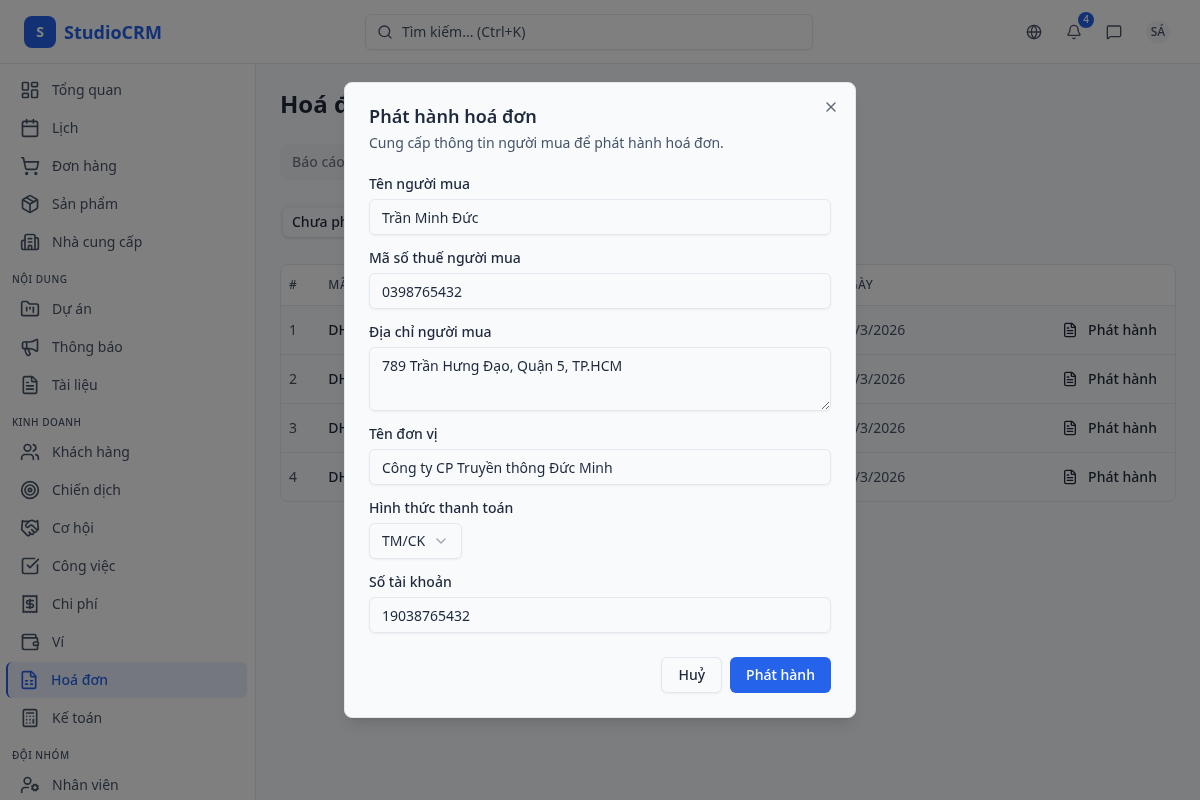Screen dimensions: 1200x800
Task: Open the notifications bell
Action: pyautogui.click(x=1074, y=32)
